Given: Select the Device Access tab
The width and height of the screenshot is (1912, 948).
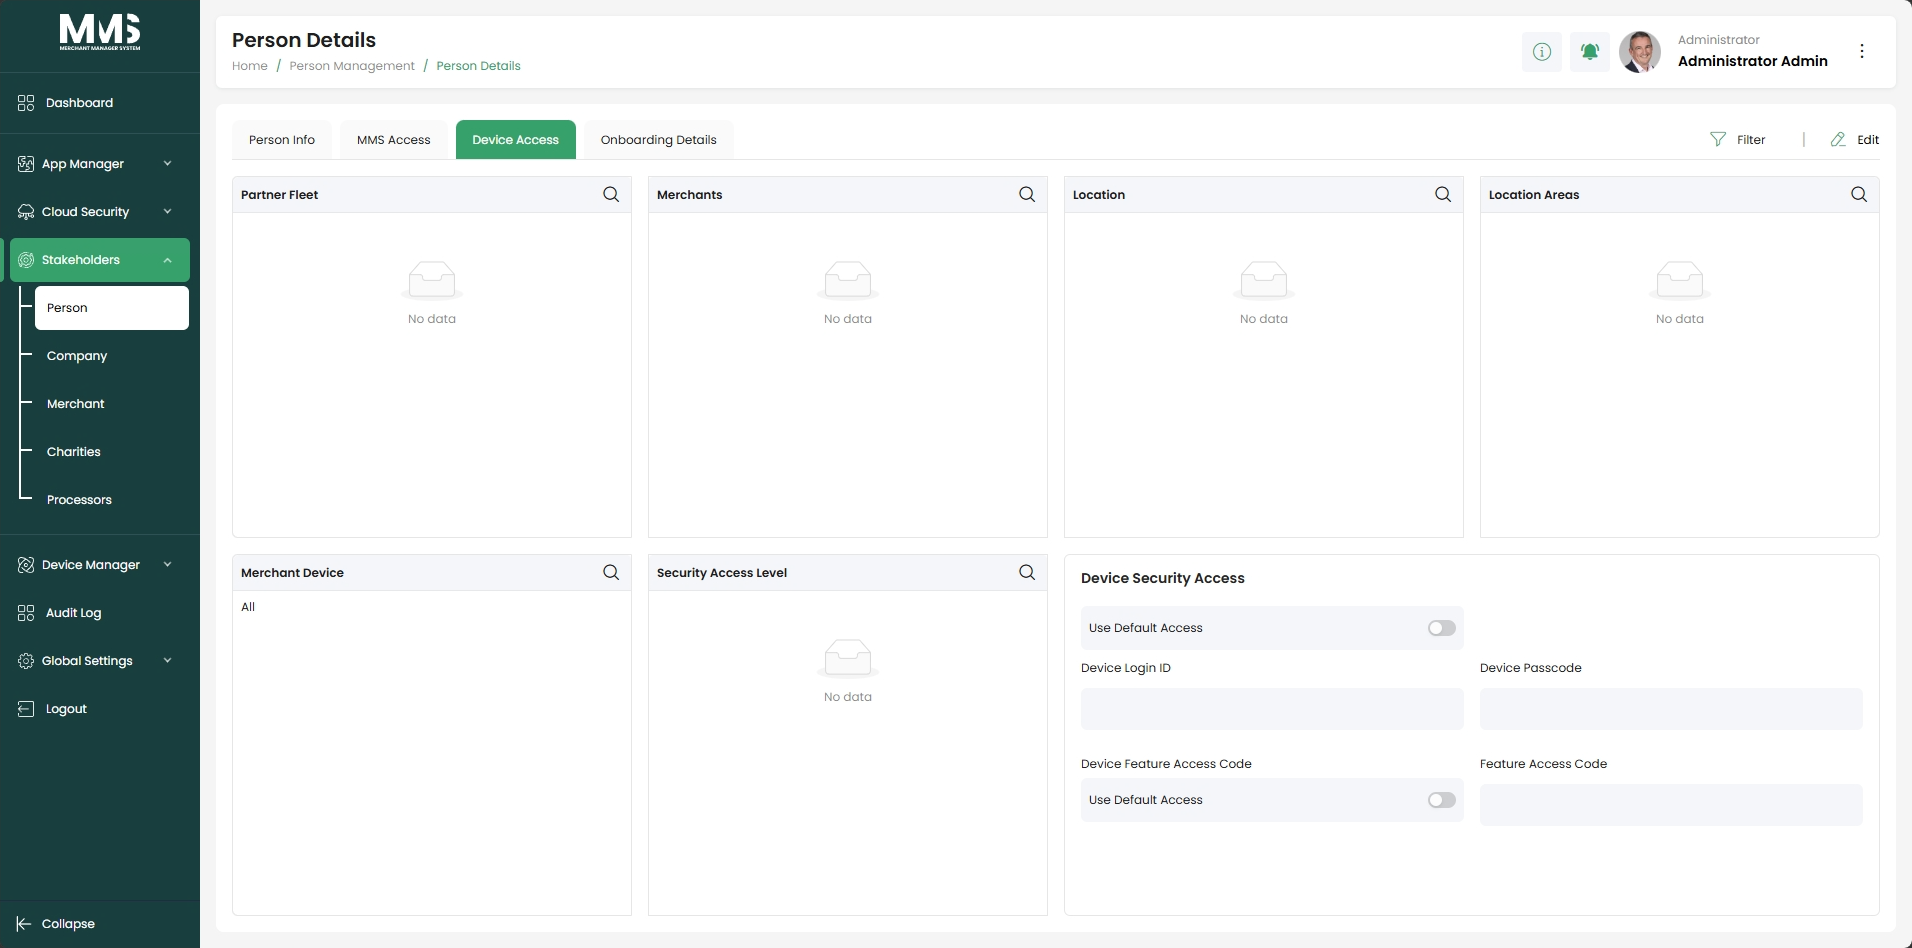Looking at the screenshot, I should pos(516,140).
